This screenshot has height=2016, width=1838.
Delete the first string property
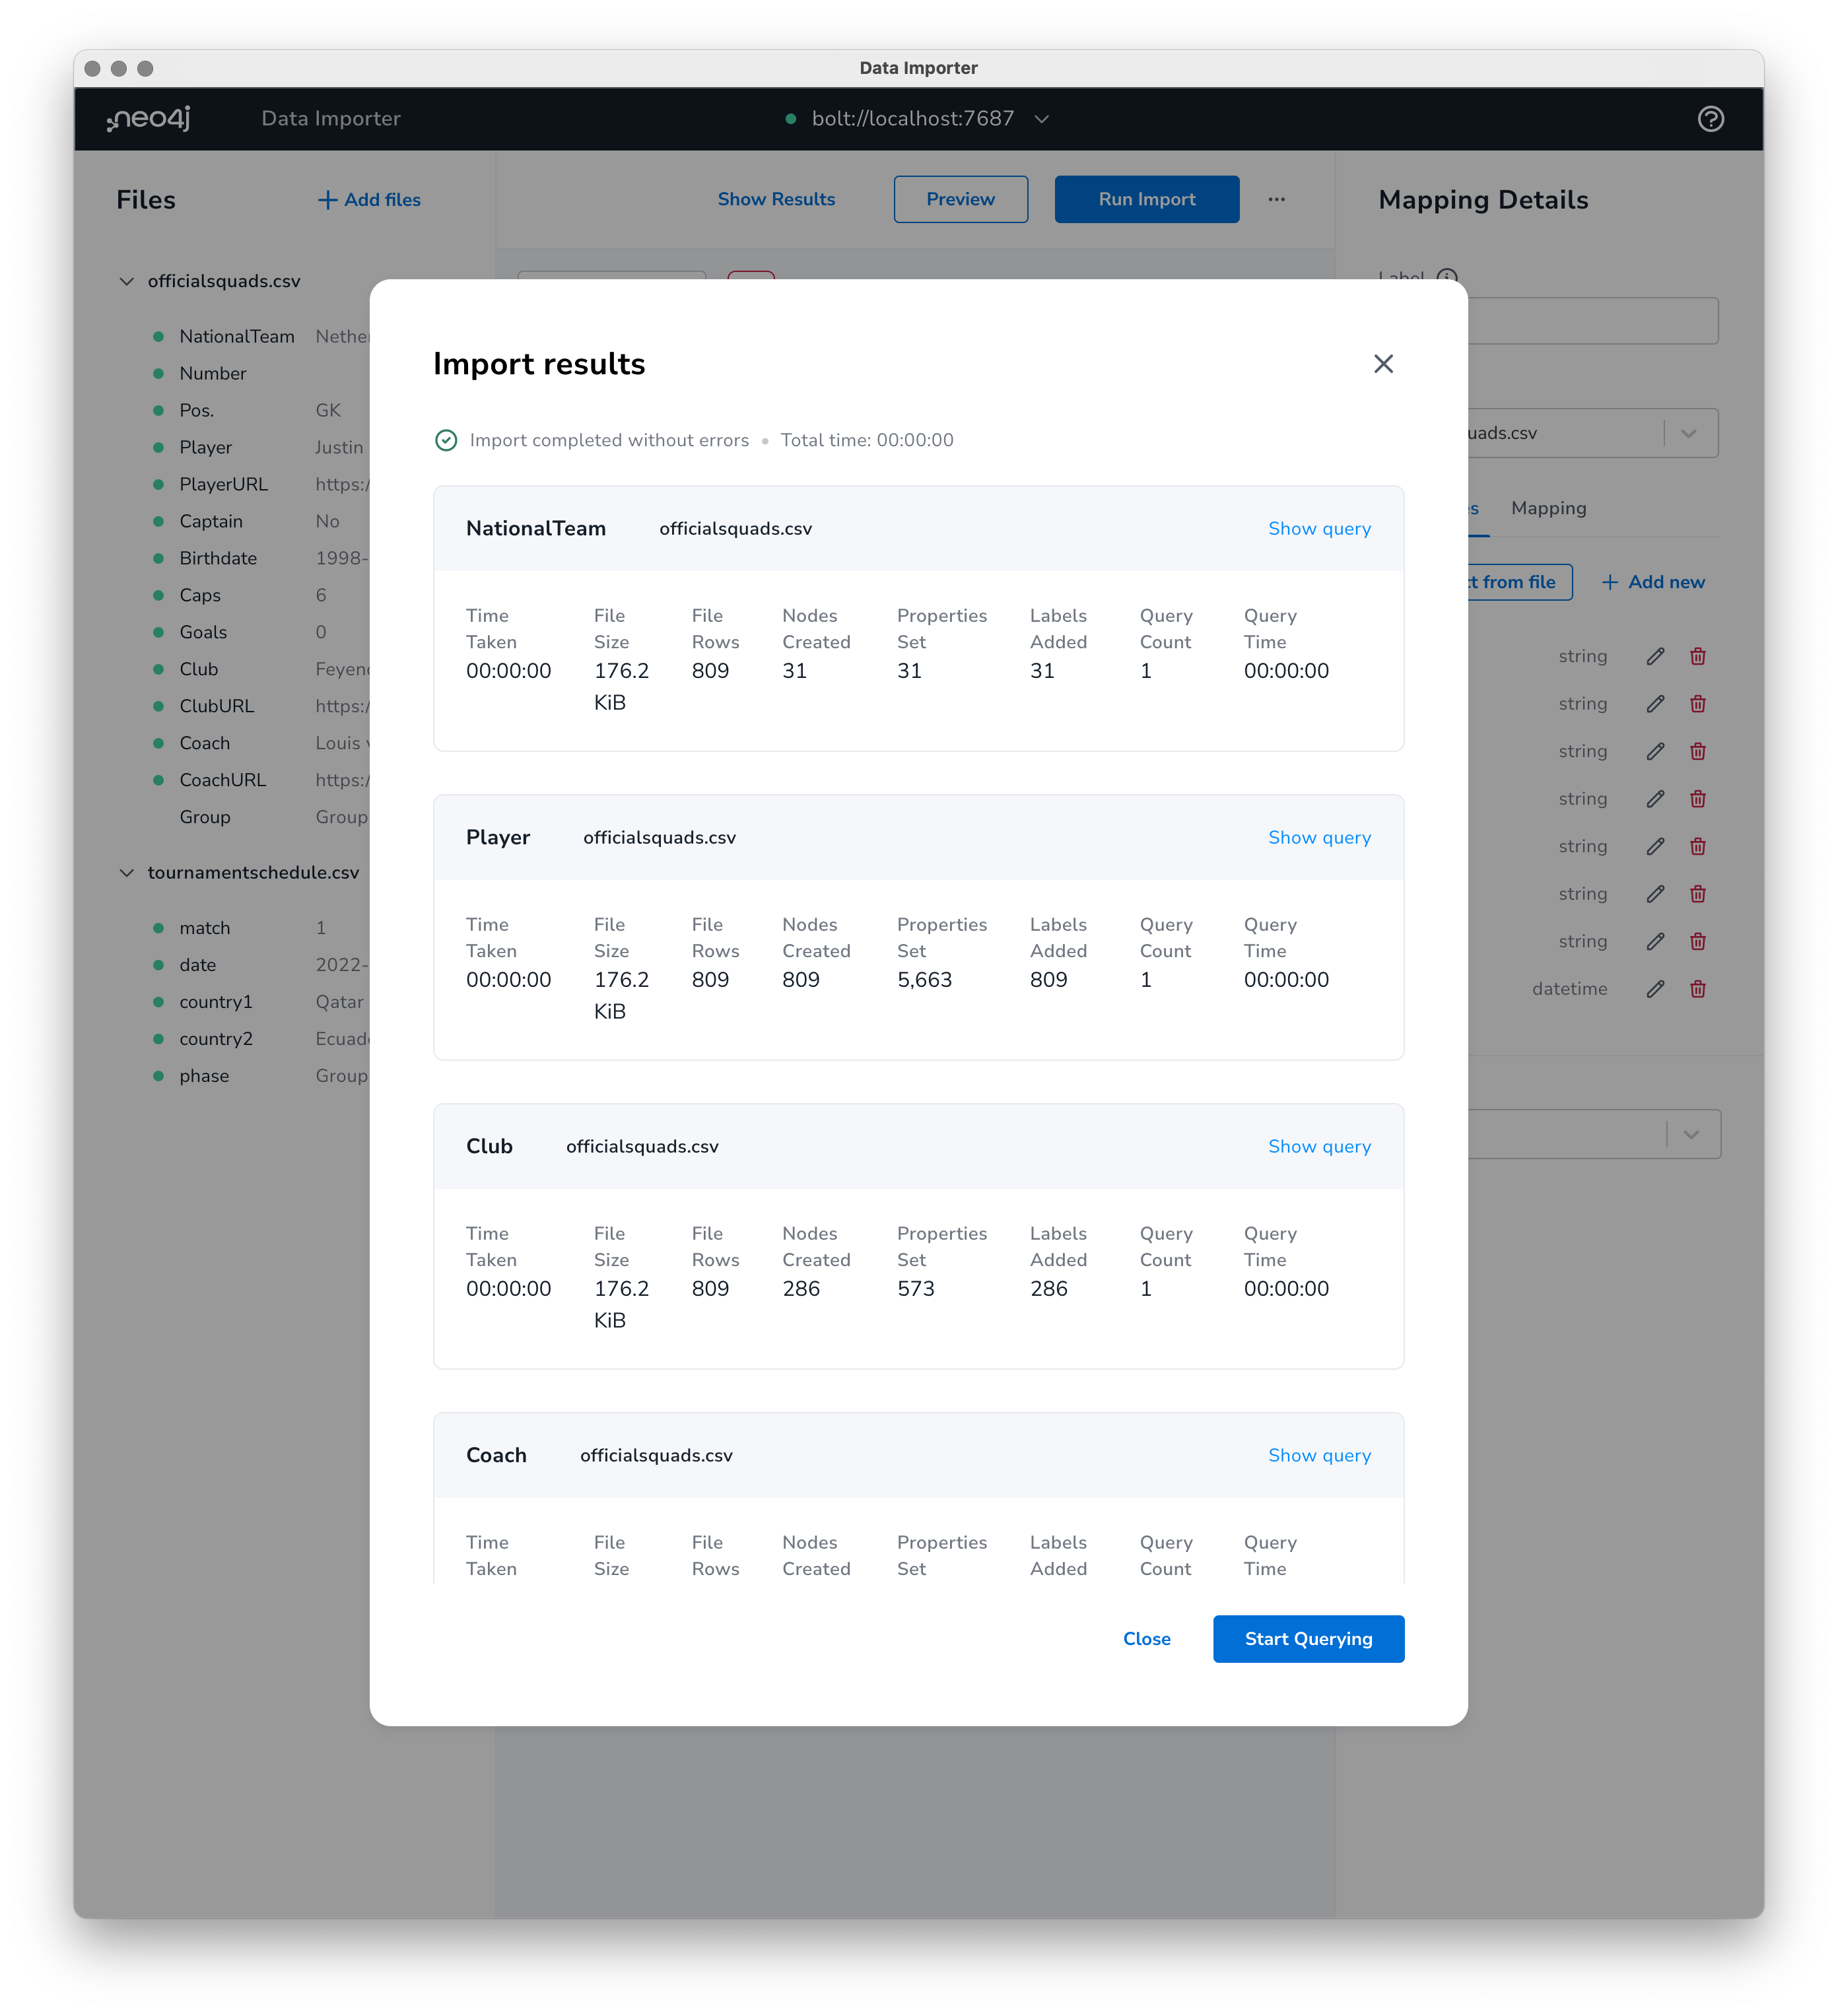[1697, 656]
